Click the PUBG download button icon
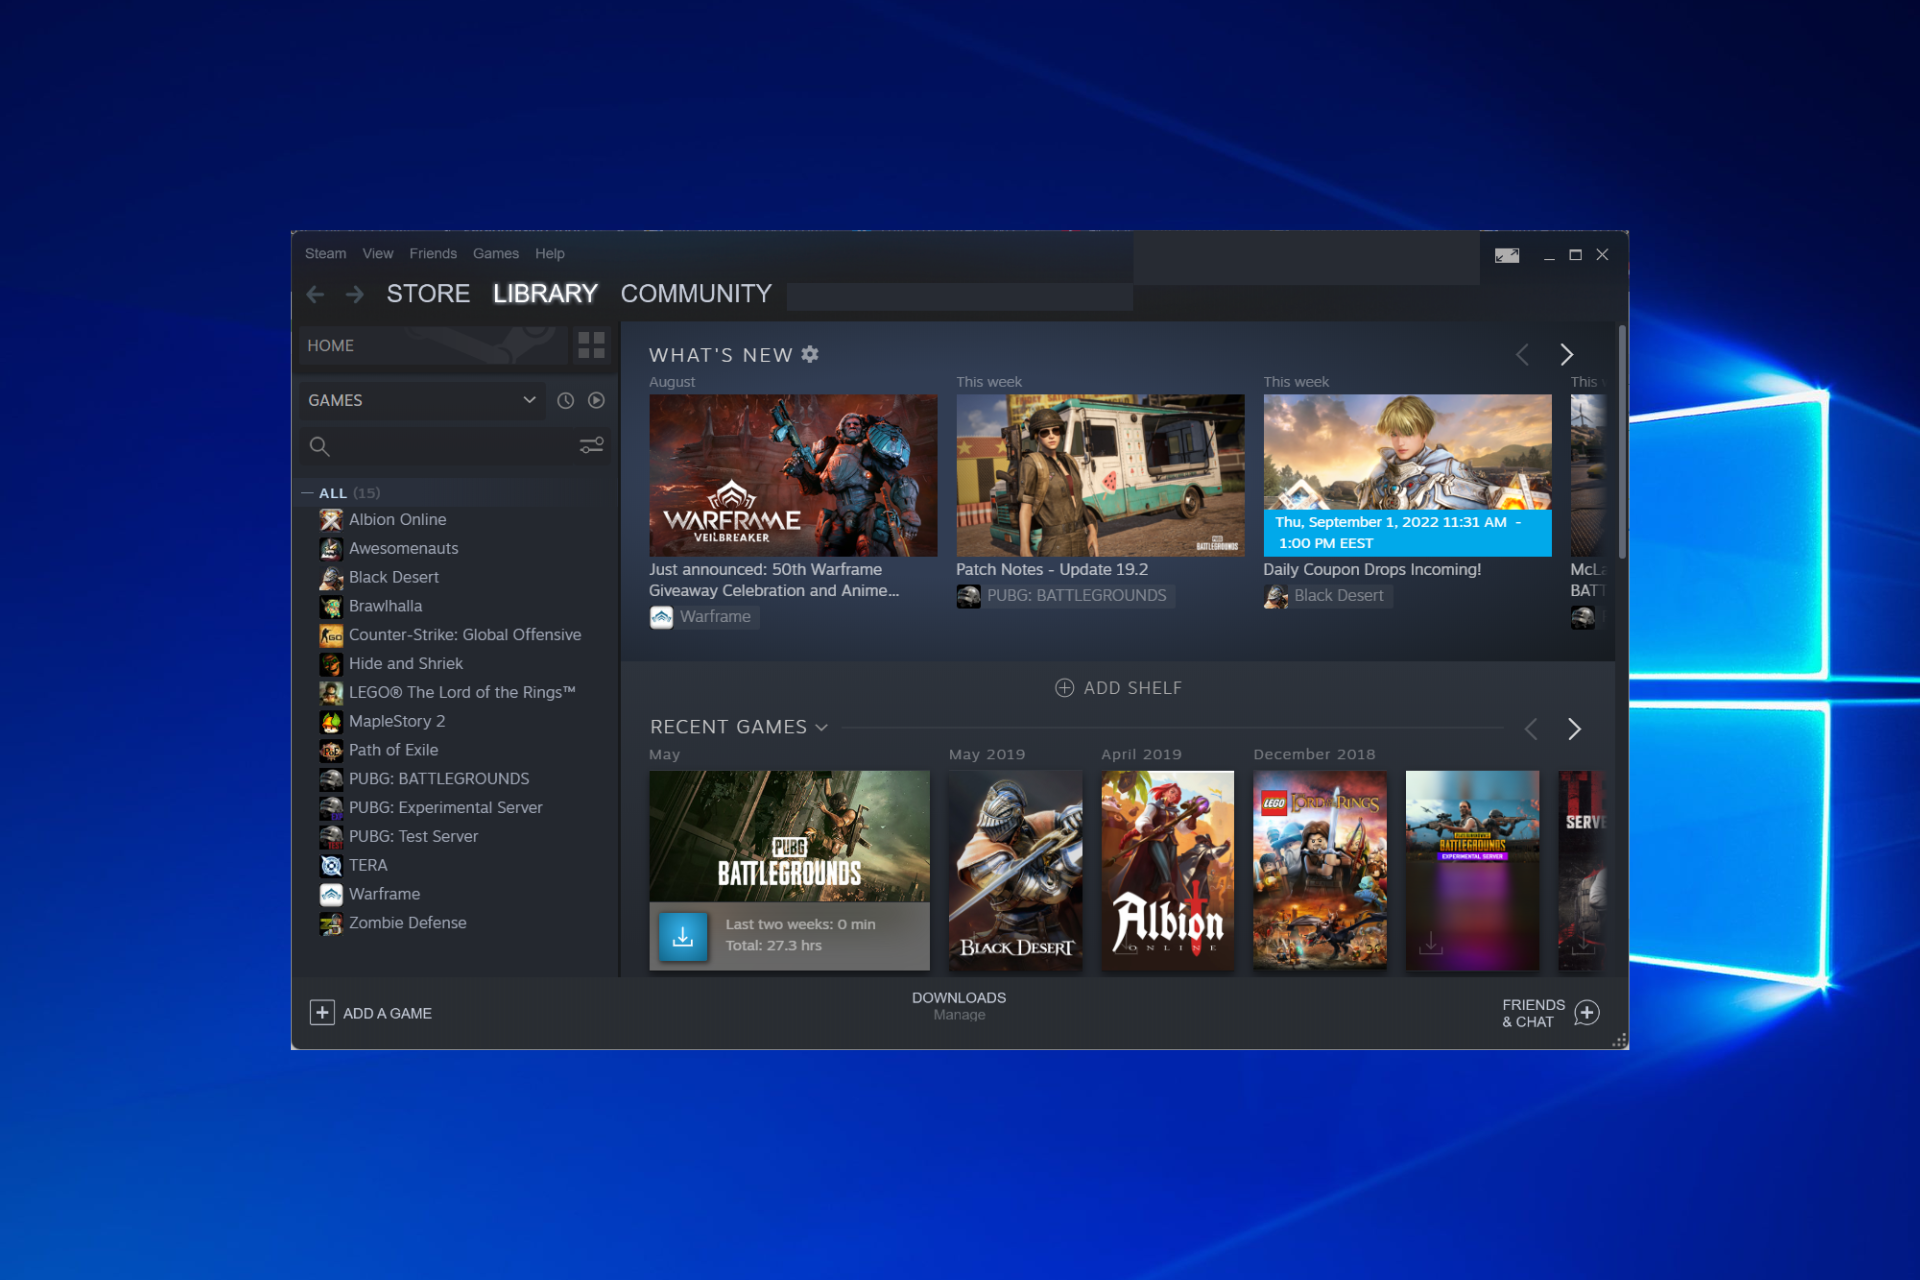Image resolution: width=1920 pixels, height=1280 pixels. pos(683,937)
